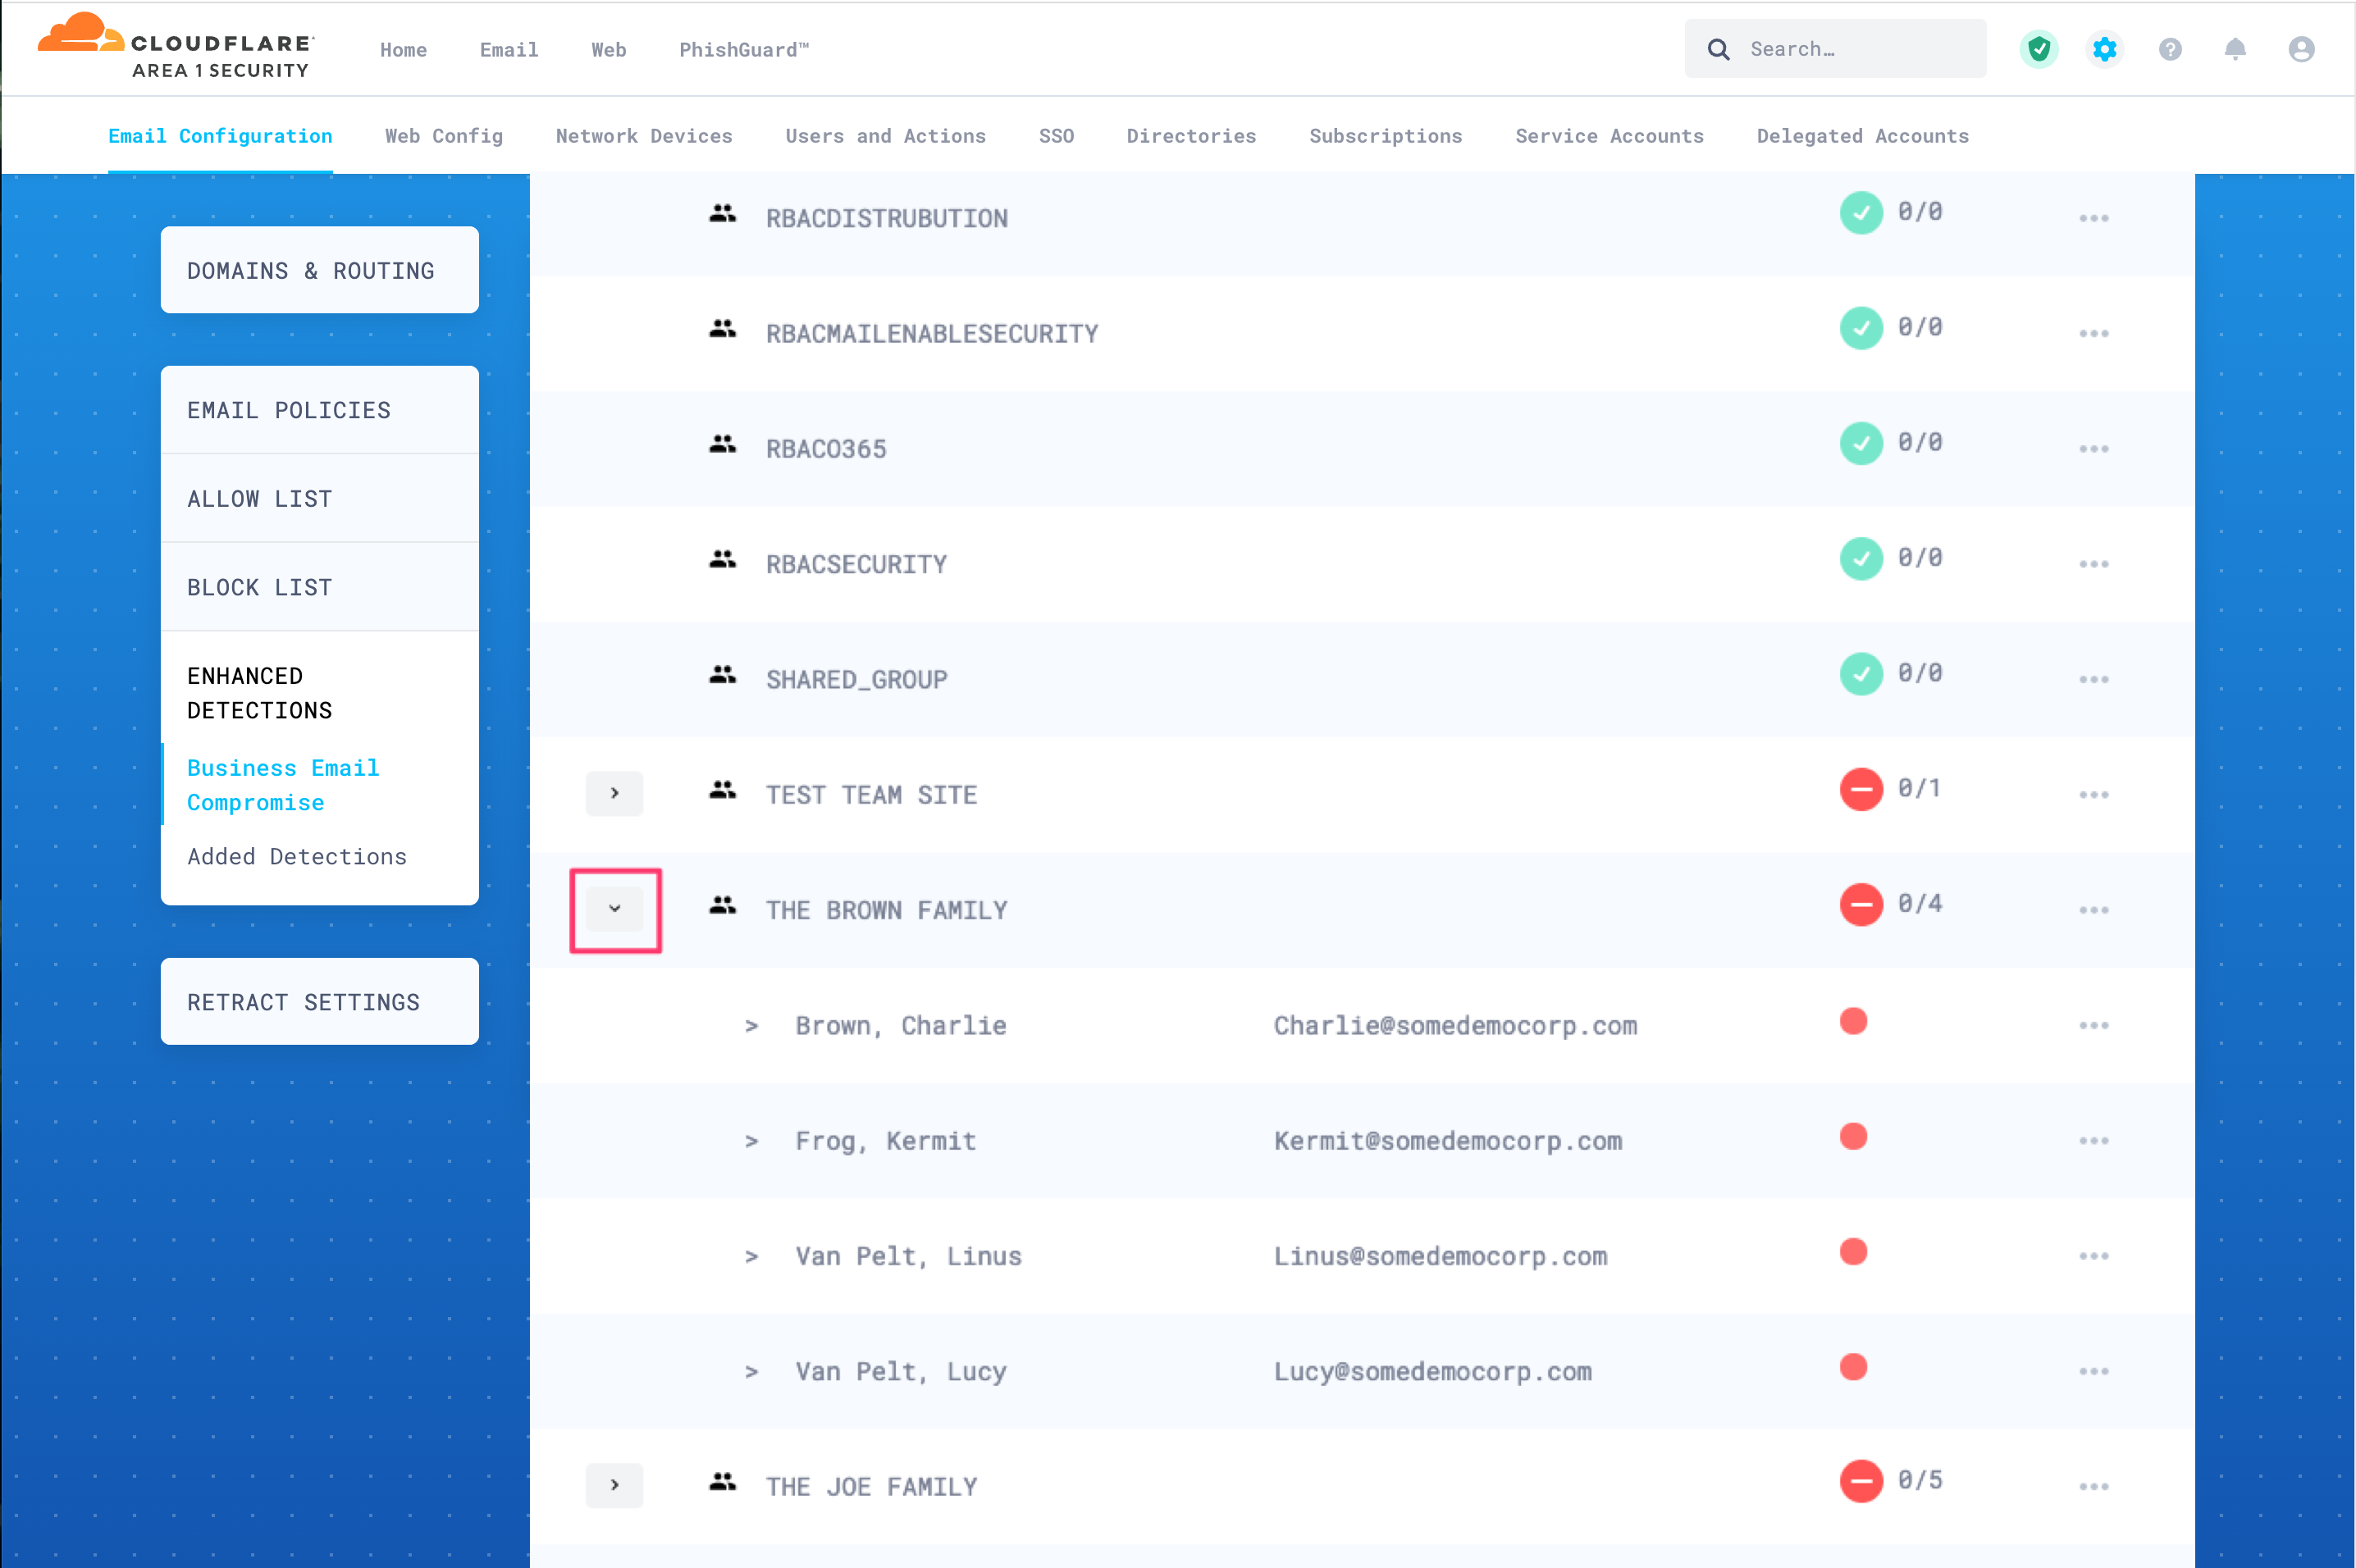The height and width of the screenshot is (1568, 2356).
Task: Open the settings gear icon
Action: [x=2104, y=49]
